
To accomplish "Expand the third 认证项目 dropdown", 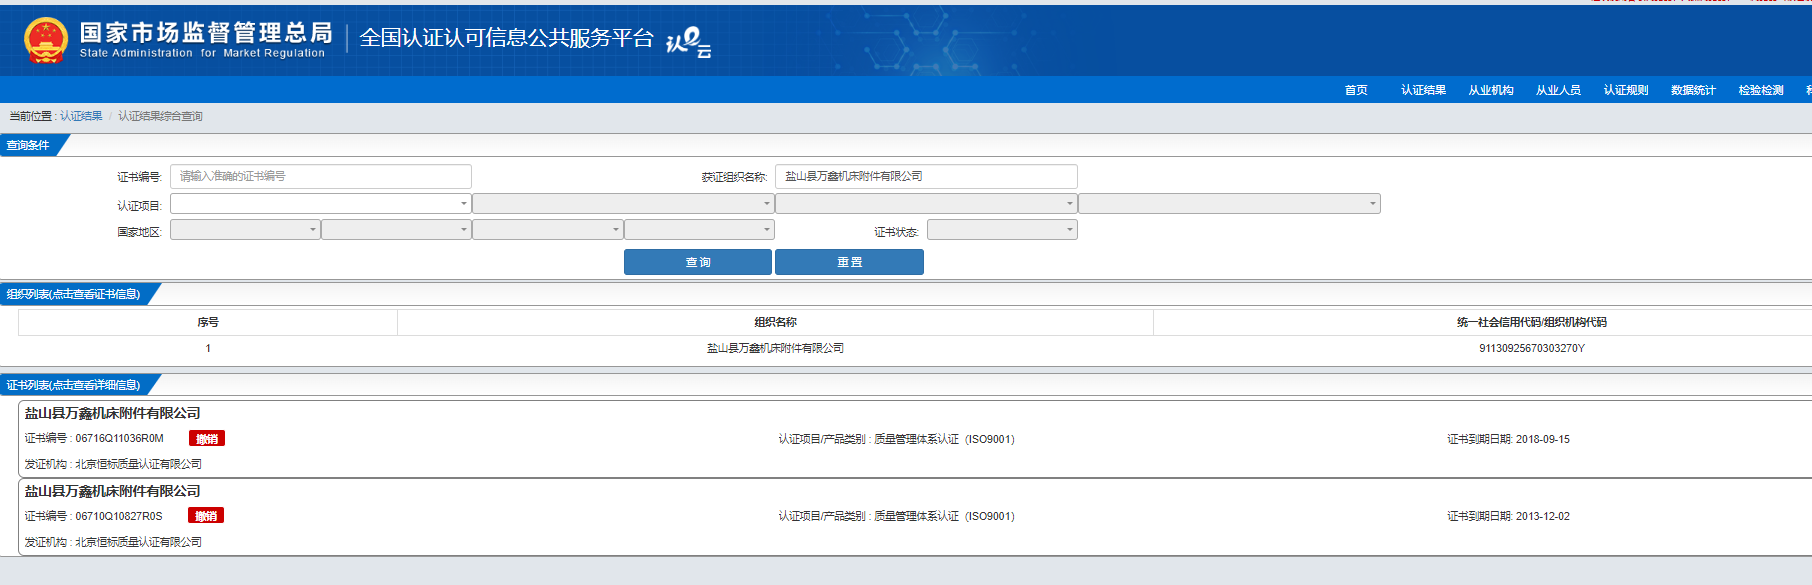I will [x=926, y=204].
